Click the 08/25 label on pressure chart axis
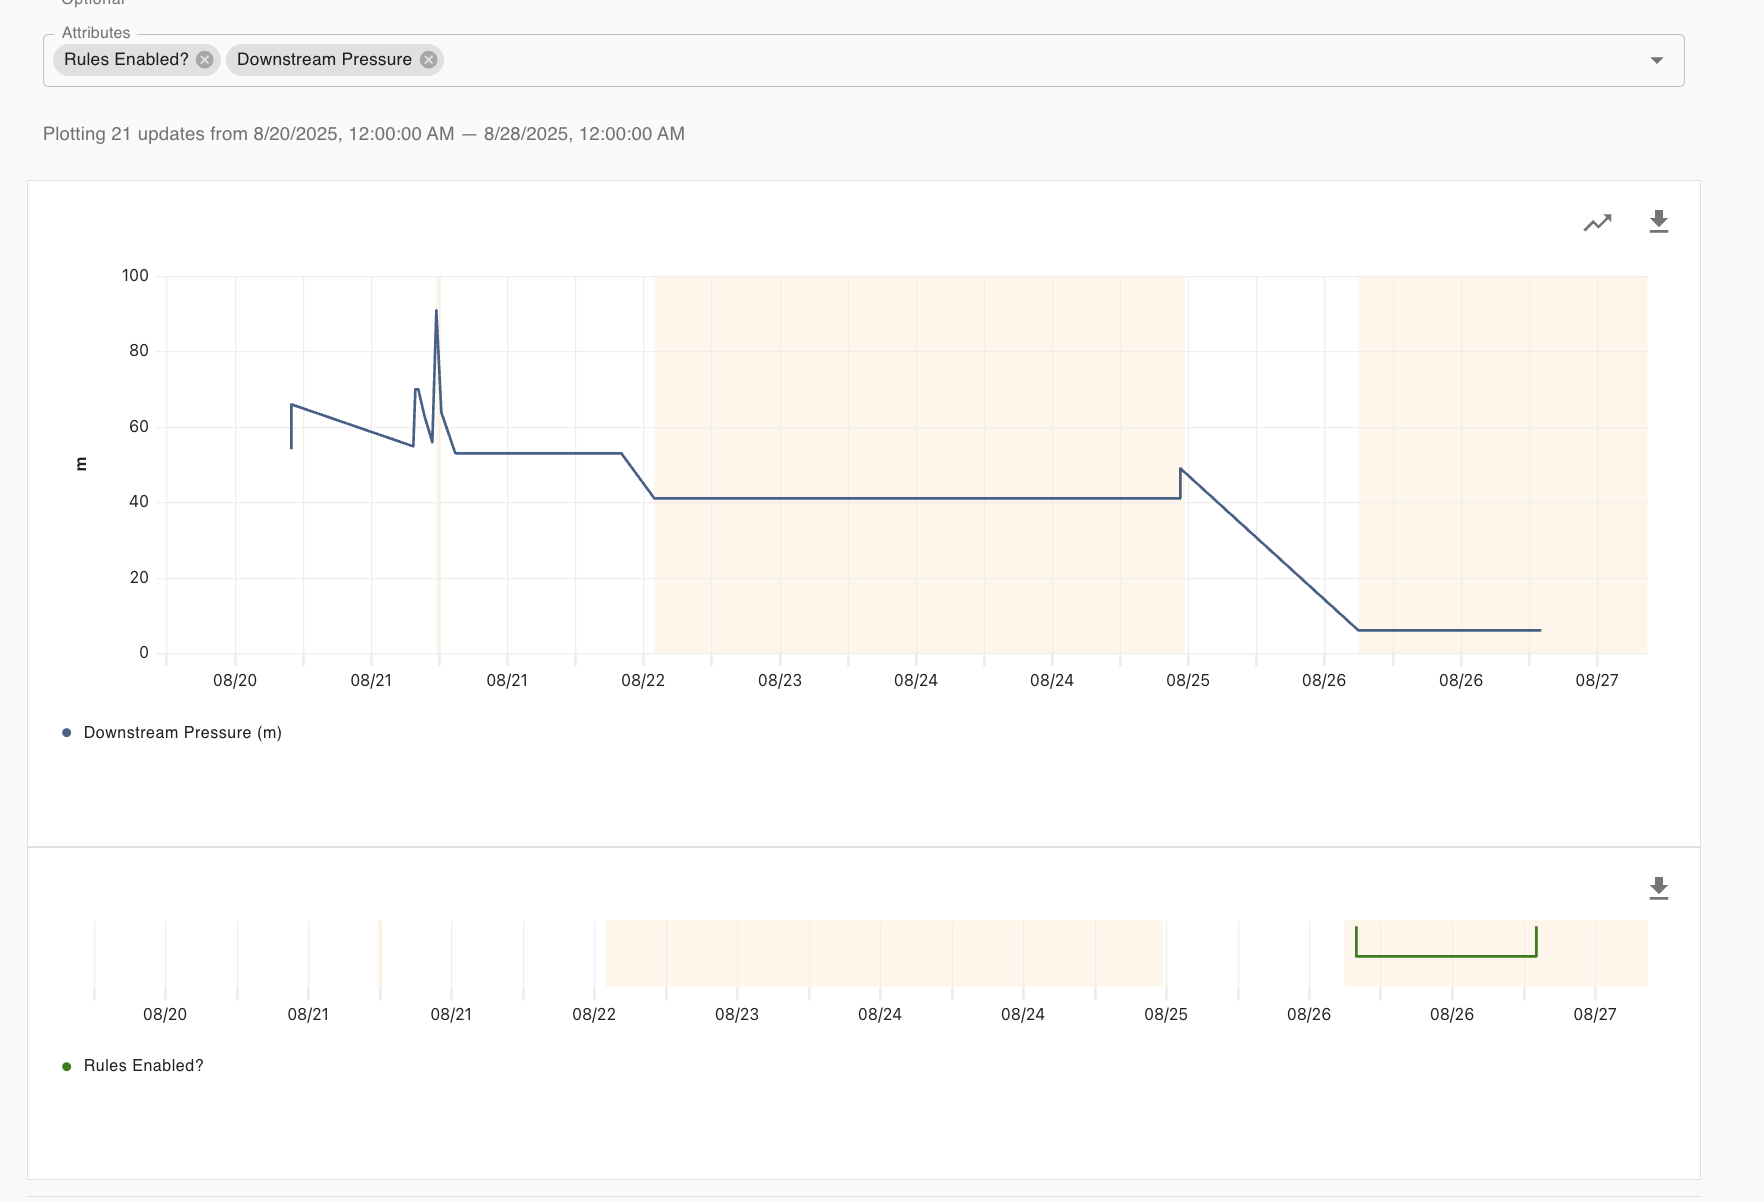Viewport: 1764px width, 1202px height. tap(1187, 681)
